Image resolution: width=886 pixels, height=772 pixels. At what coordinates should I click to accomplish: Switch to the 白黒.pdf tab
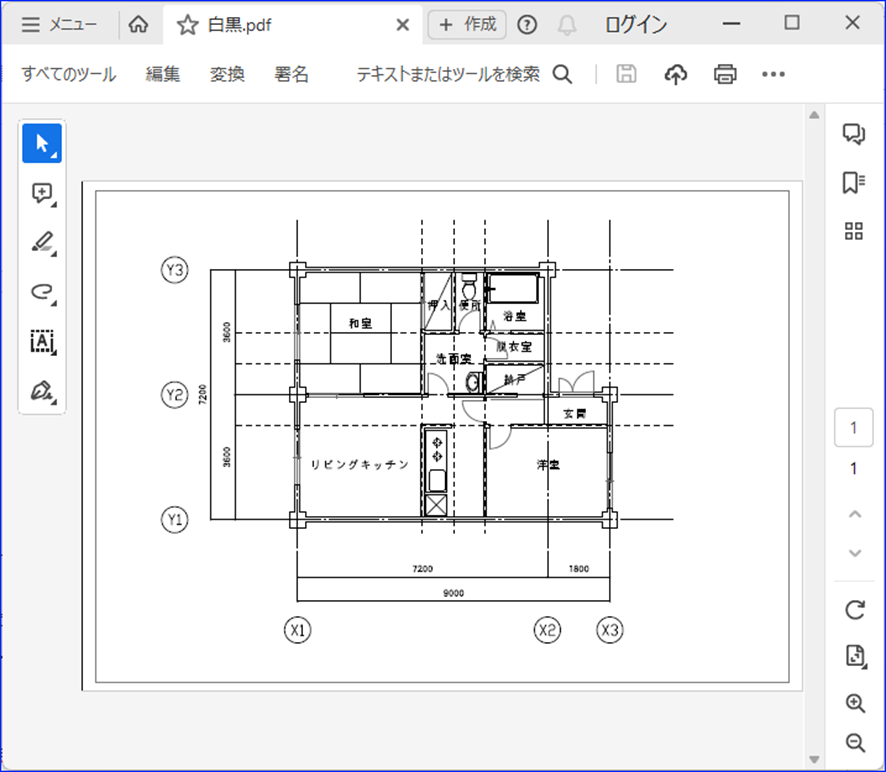(240, 26)
